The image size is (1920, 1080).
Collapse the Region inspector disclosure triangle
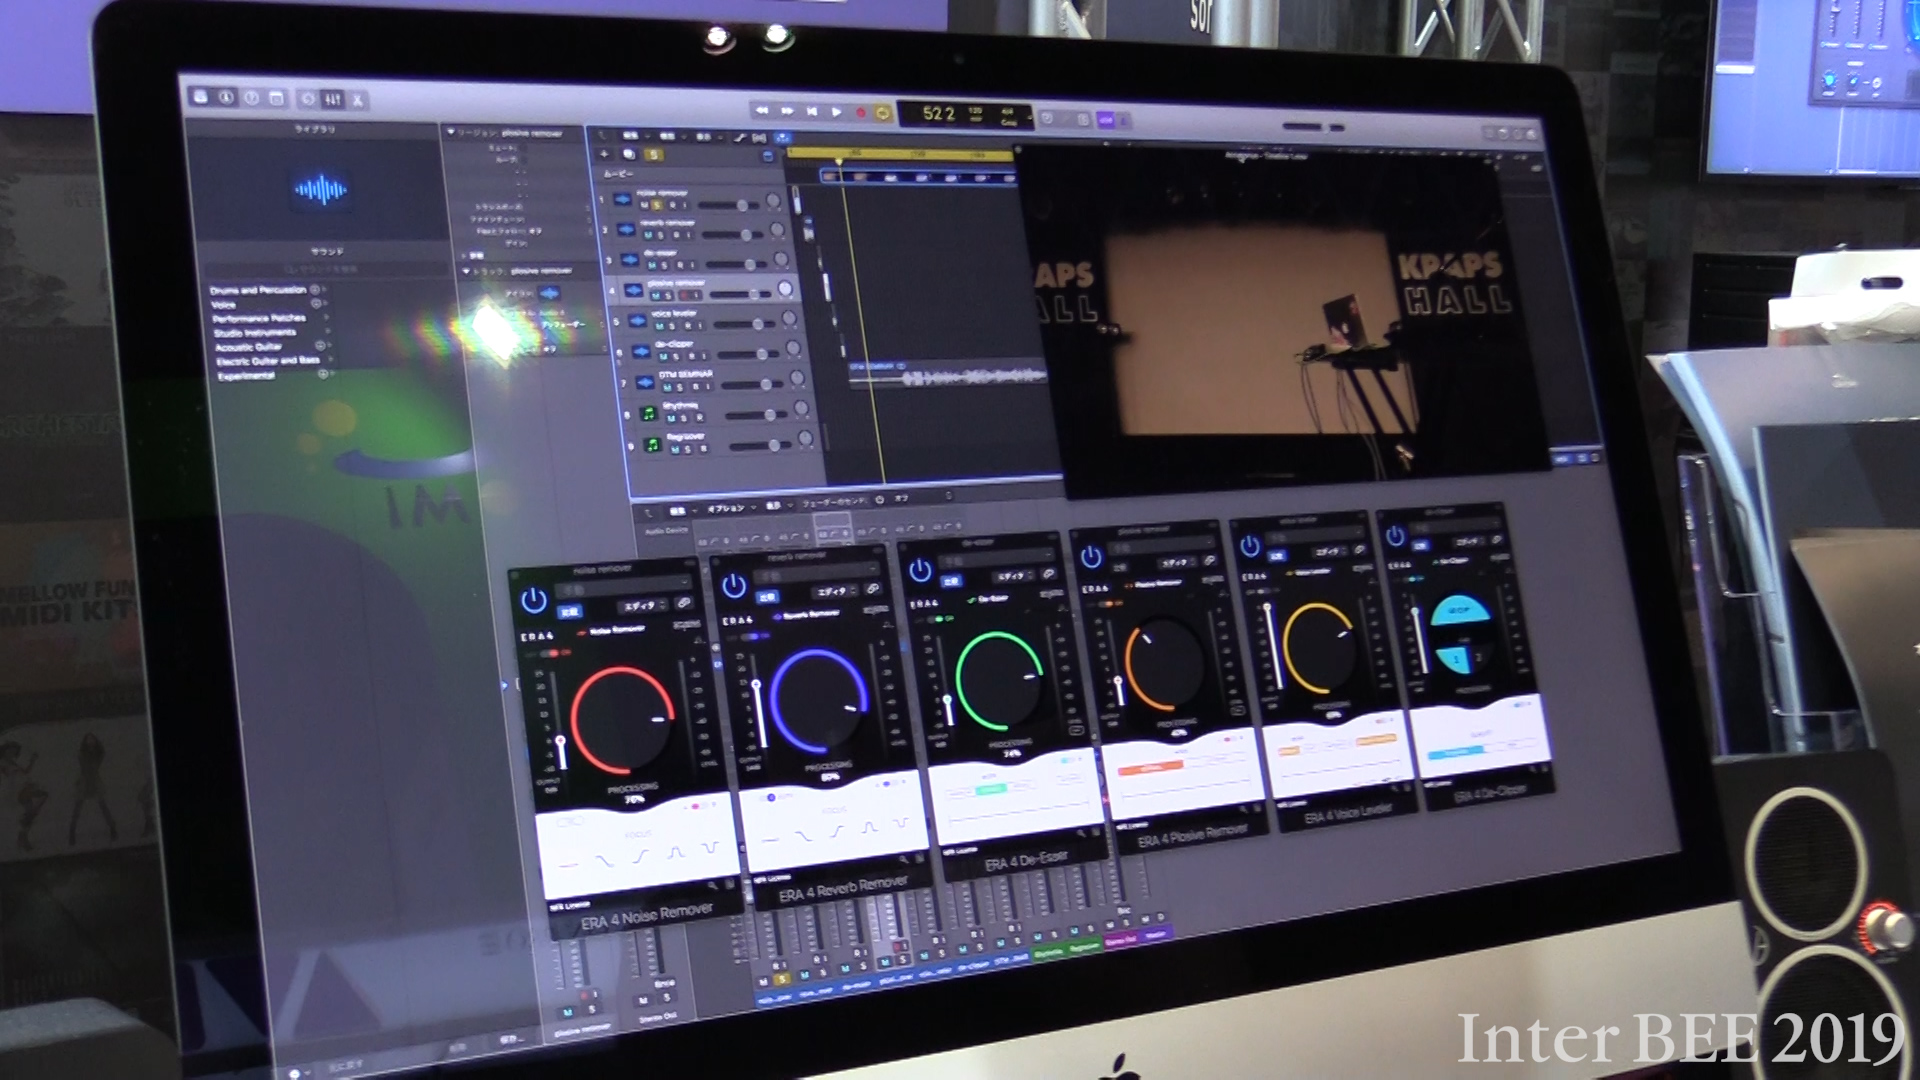tap(451, 132)
